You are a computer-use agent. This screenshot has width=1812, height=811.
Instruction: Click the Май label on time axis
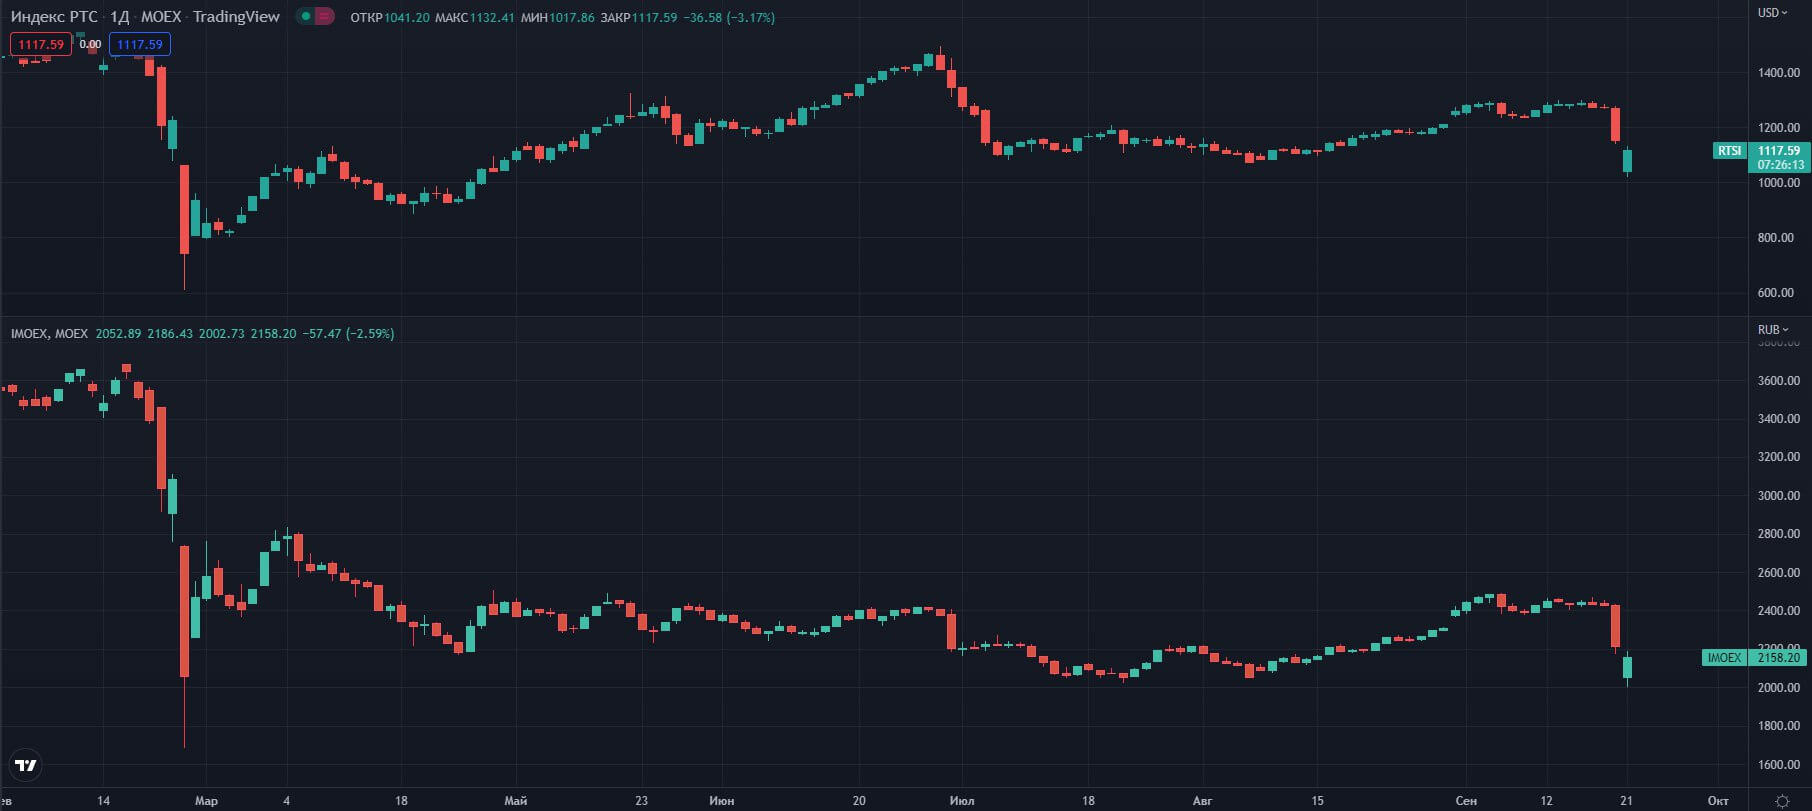pos(516,801)
